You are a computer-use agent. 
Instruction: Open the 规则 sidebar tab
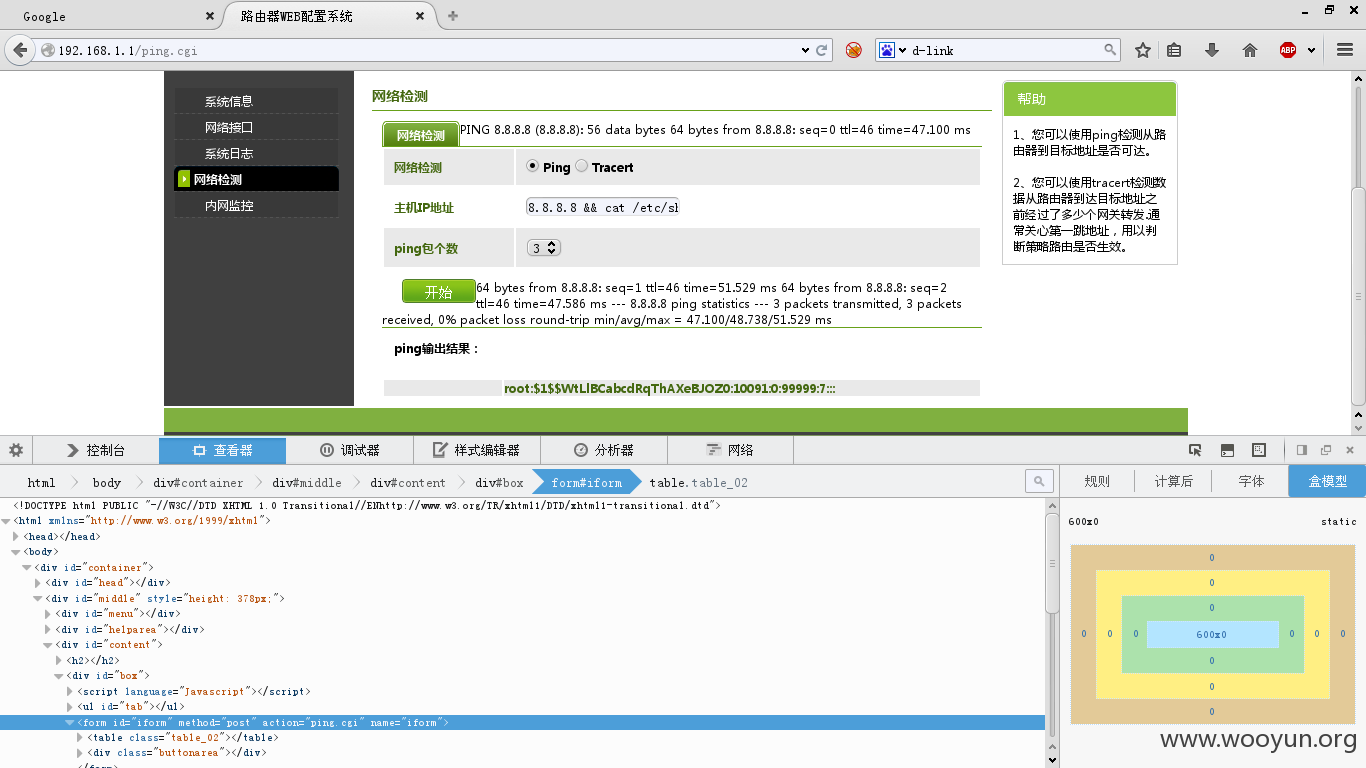coord(1097,481)
